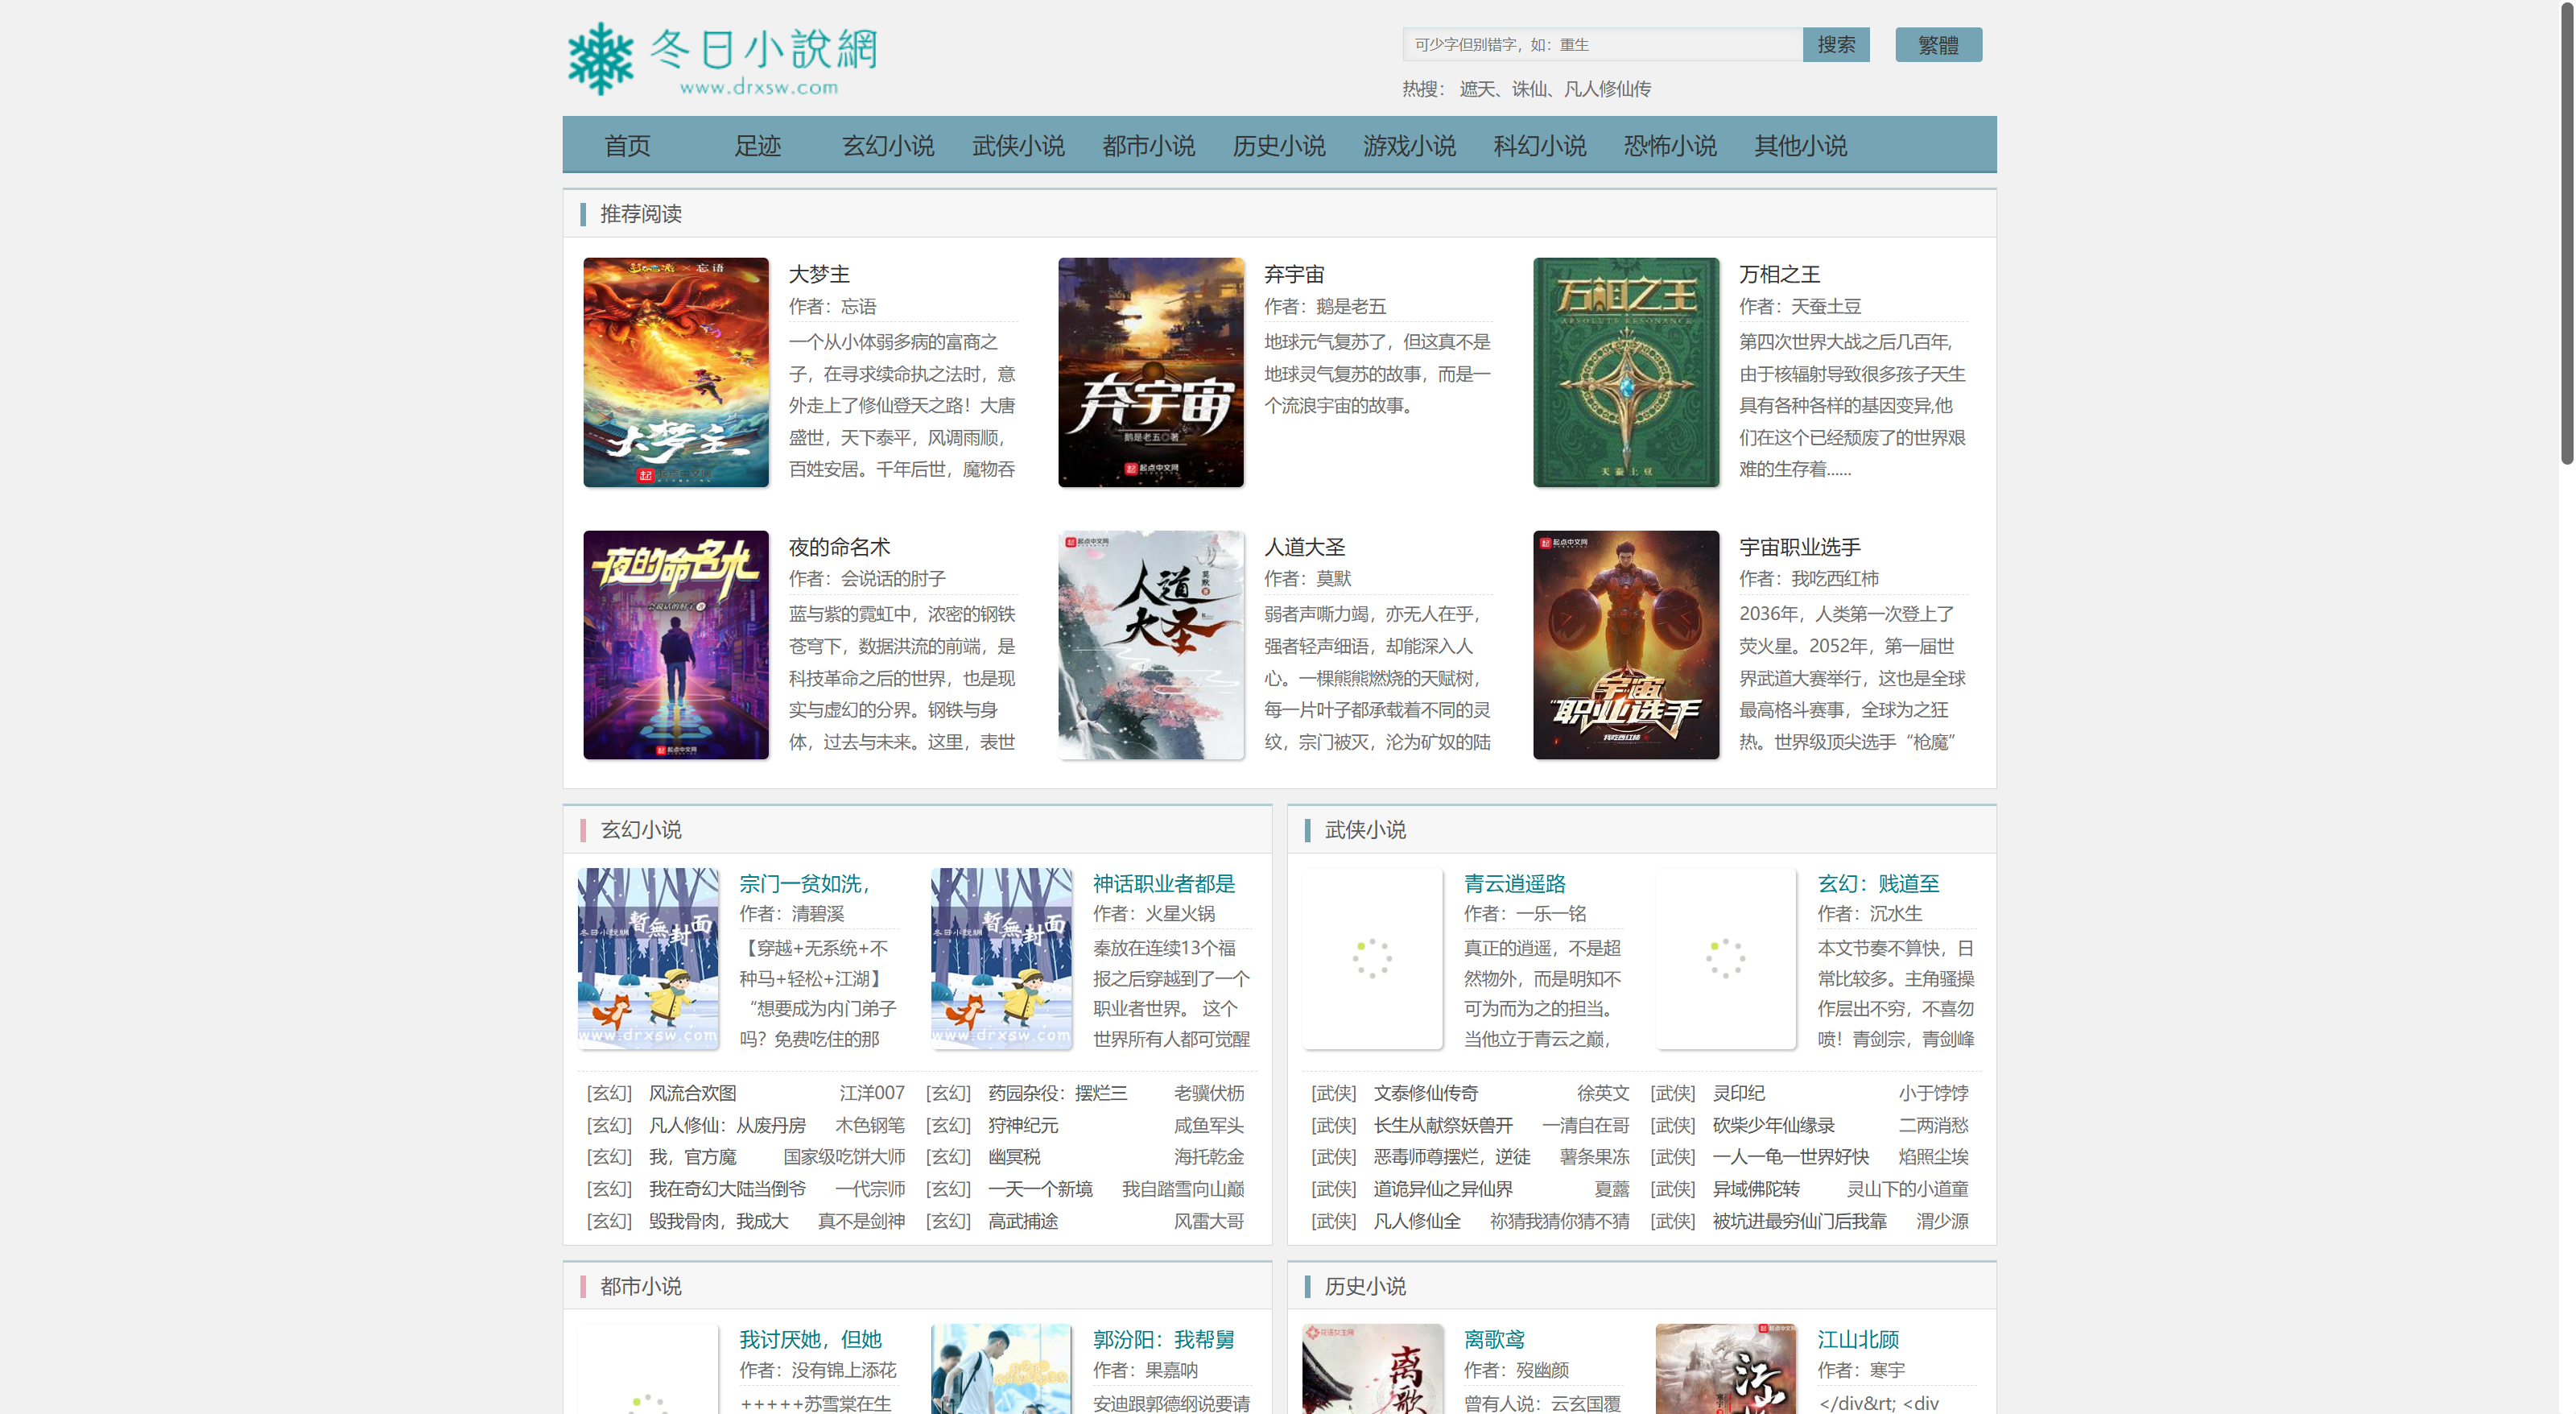This screenshot has height=1414, width=2576.
Task: Click the 宗门一贫如洗 placeholder cover image
Action: click(648, 957)
